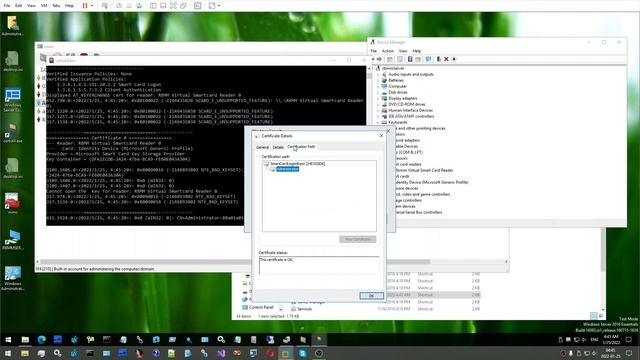Click the guest Start button
The width and height of the screenshot is (640, 360).
[8, 340]
